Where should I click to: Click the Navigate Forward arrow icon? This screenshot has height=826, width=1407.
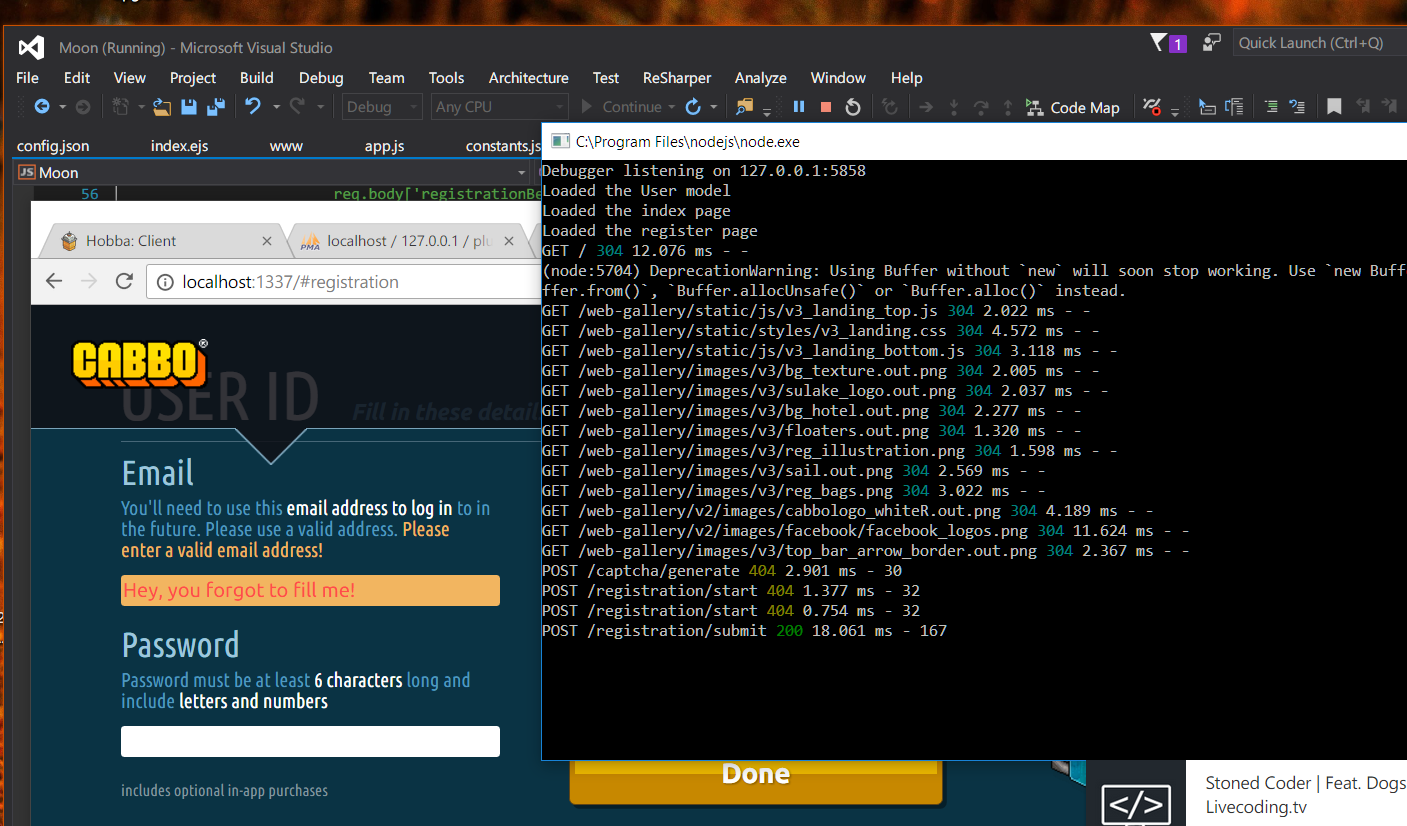point(83,107)
